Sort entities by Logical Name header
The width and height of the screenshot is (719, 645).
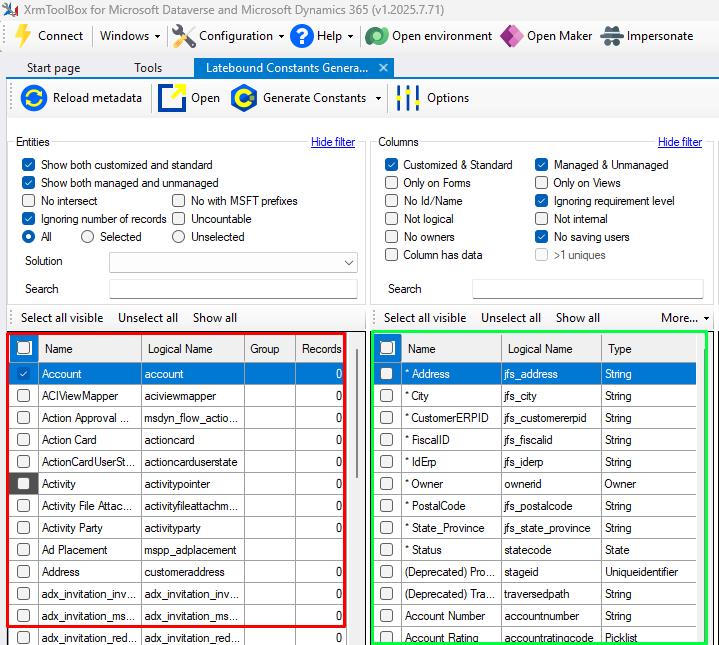tap(193, 349)
